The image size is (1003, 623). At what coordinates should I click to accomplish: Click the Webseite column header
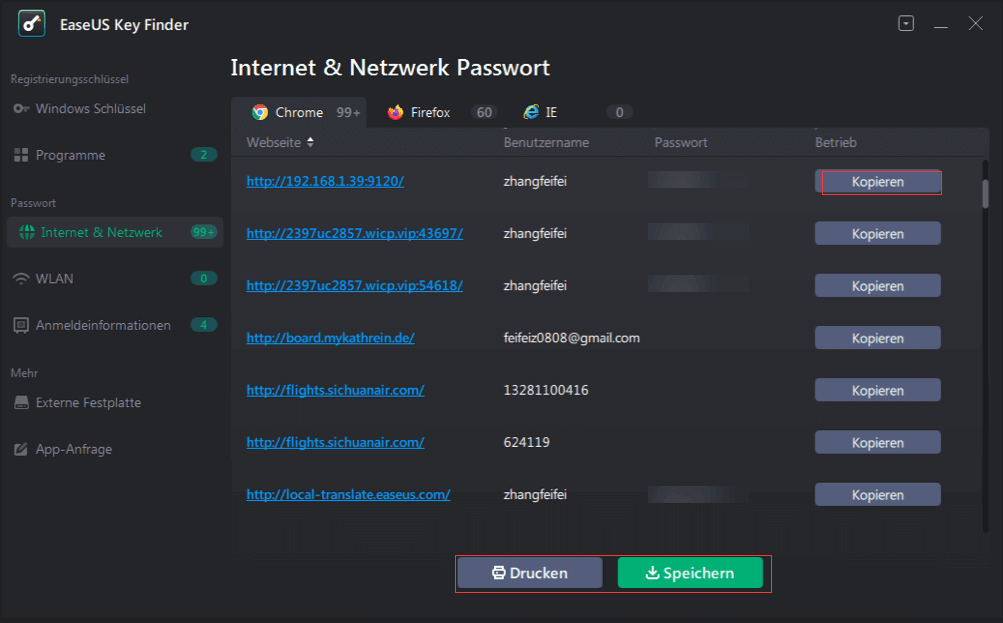click(x=274, y=142)
